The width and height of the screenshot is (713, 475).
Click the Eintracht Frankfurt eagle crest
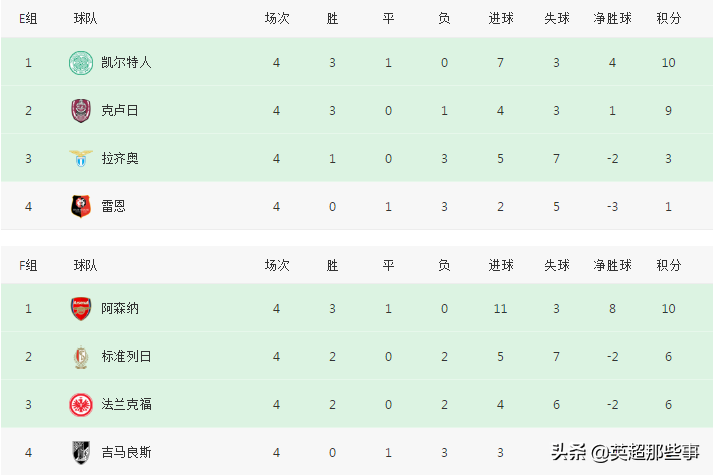coord(80,404)
